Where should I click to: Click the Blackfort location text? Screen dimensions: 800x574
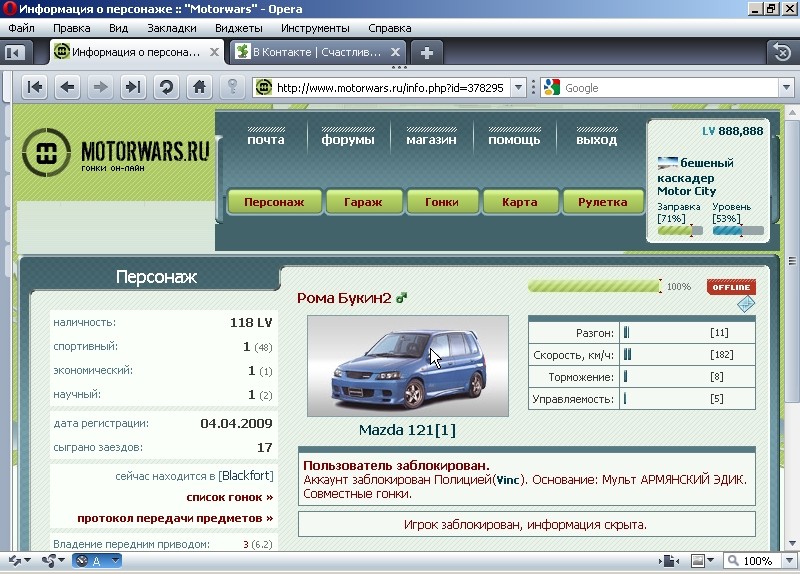click(x=246, y=476)
